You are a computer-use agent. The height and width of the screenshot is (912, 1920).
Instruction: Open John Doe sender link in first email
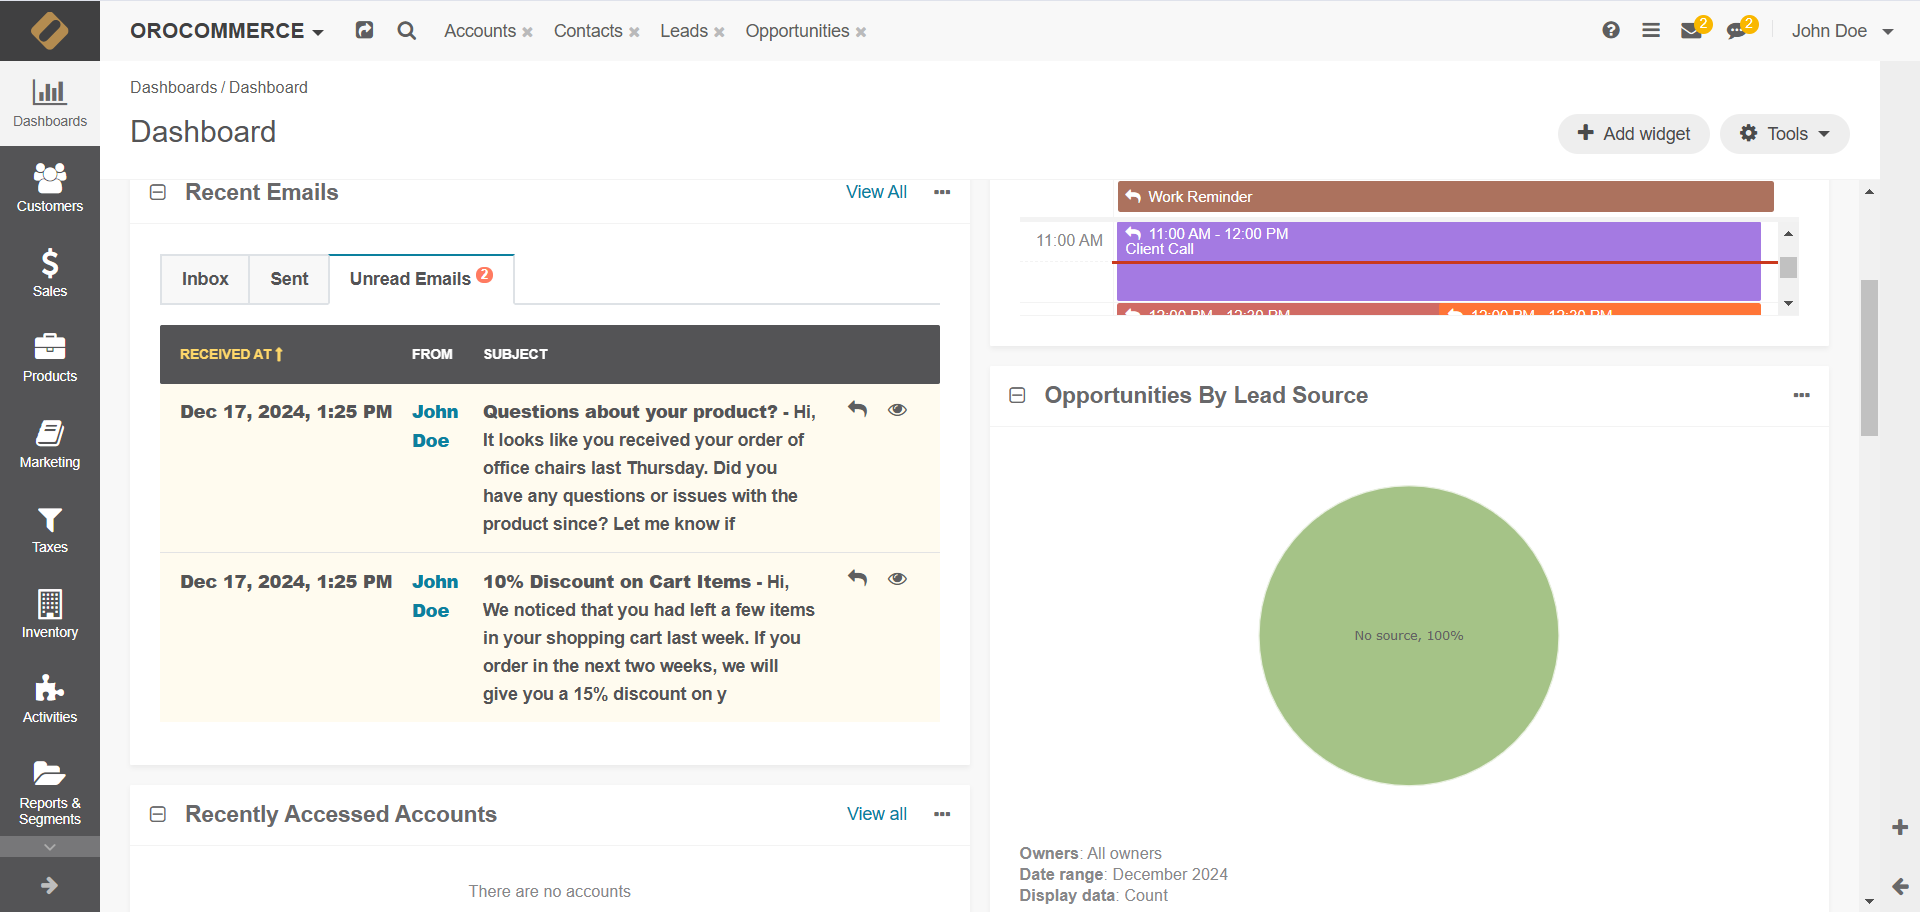pos(435,426)
